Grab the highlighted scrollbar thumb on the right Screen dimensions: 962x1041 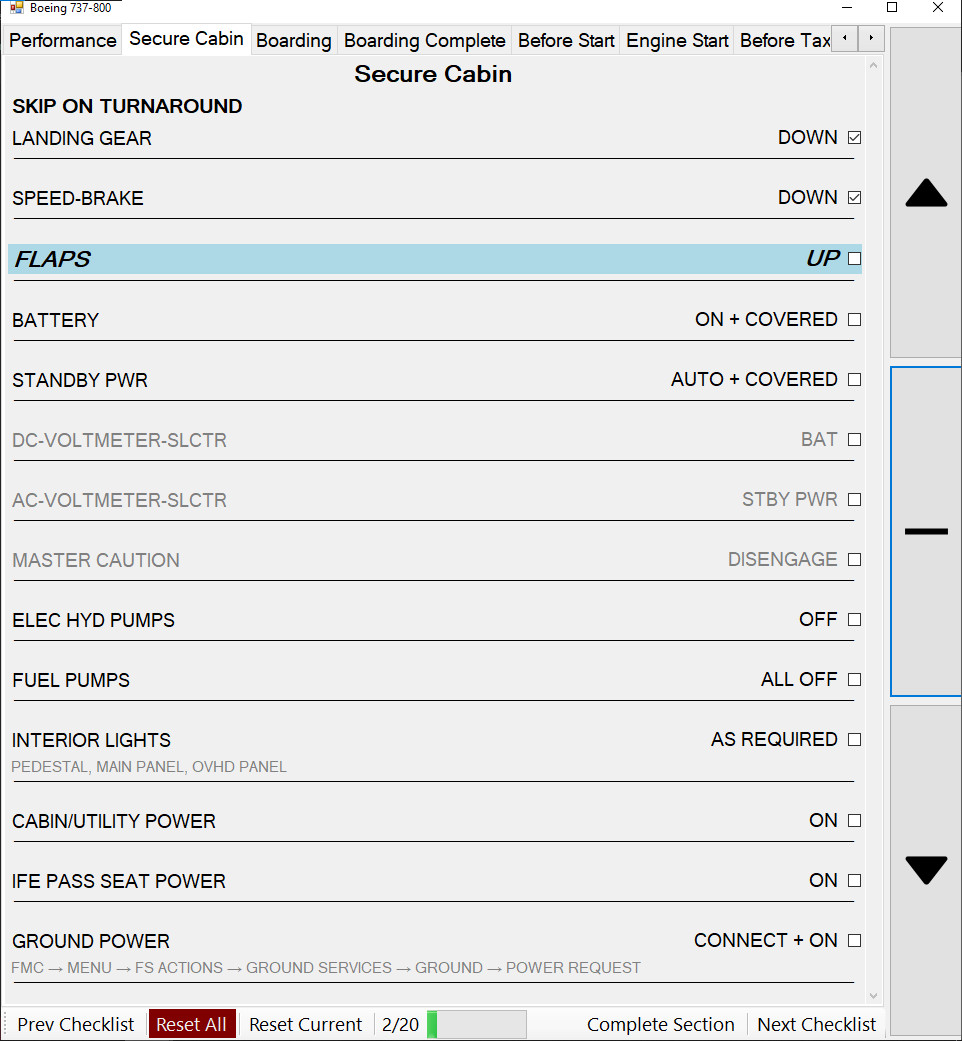(x=925, y=530)
